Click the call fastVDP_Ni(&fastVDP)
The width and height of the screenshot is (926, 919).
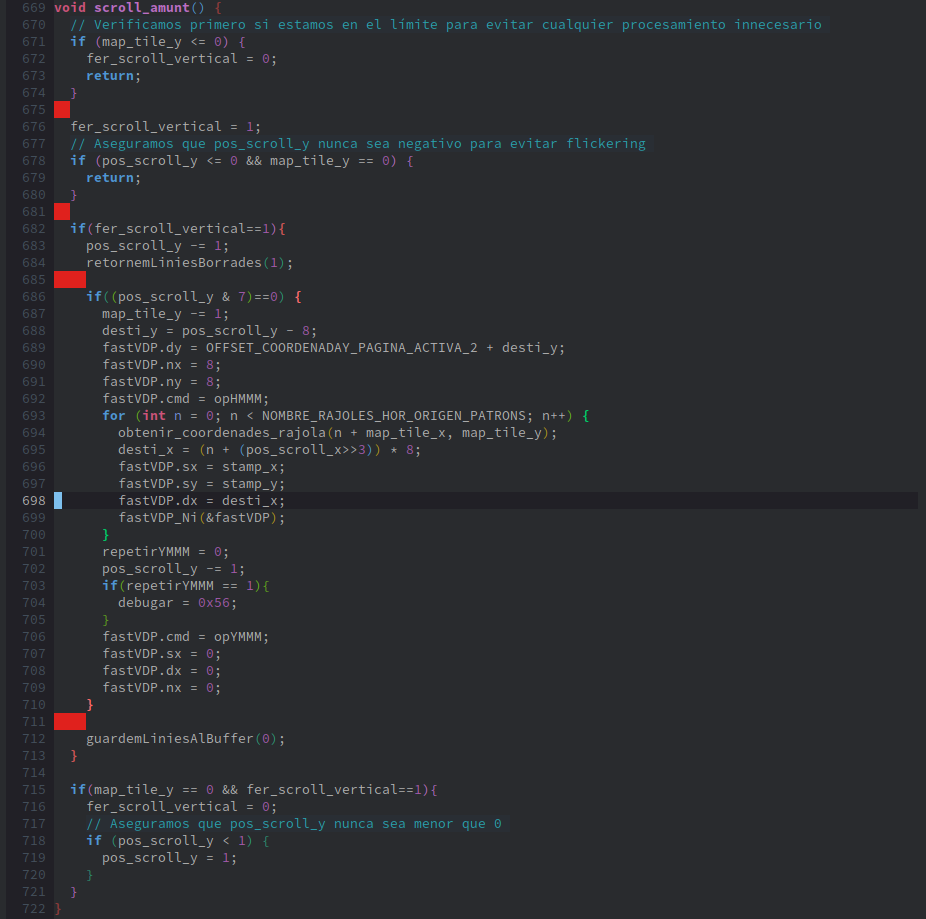[x=201, y=518]
